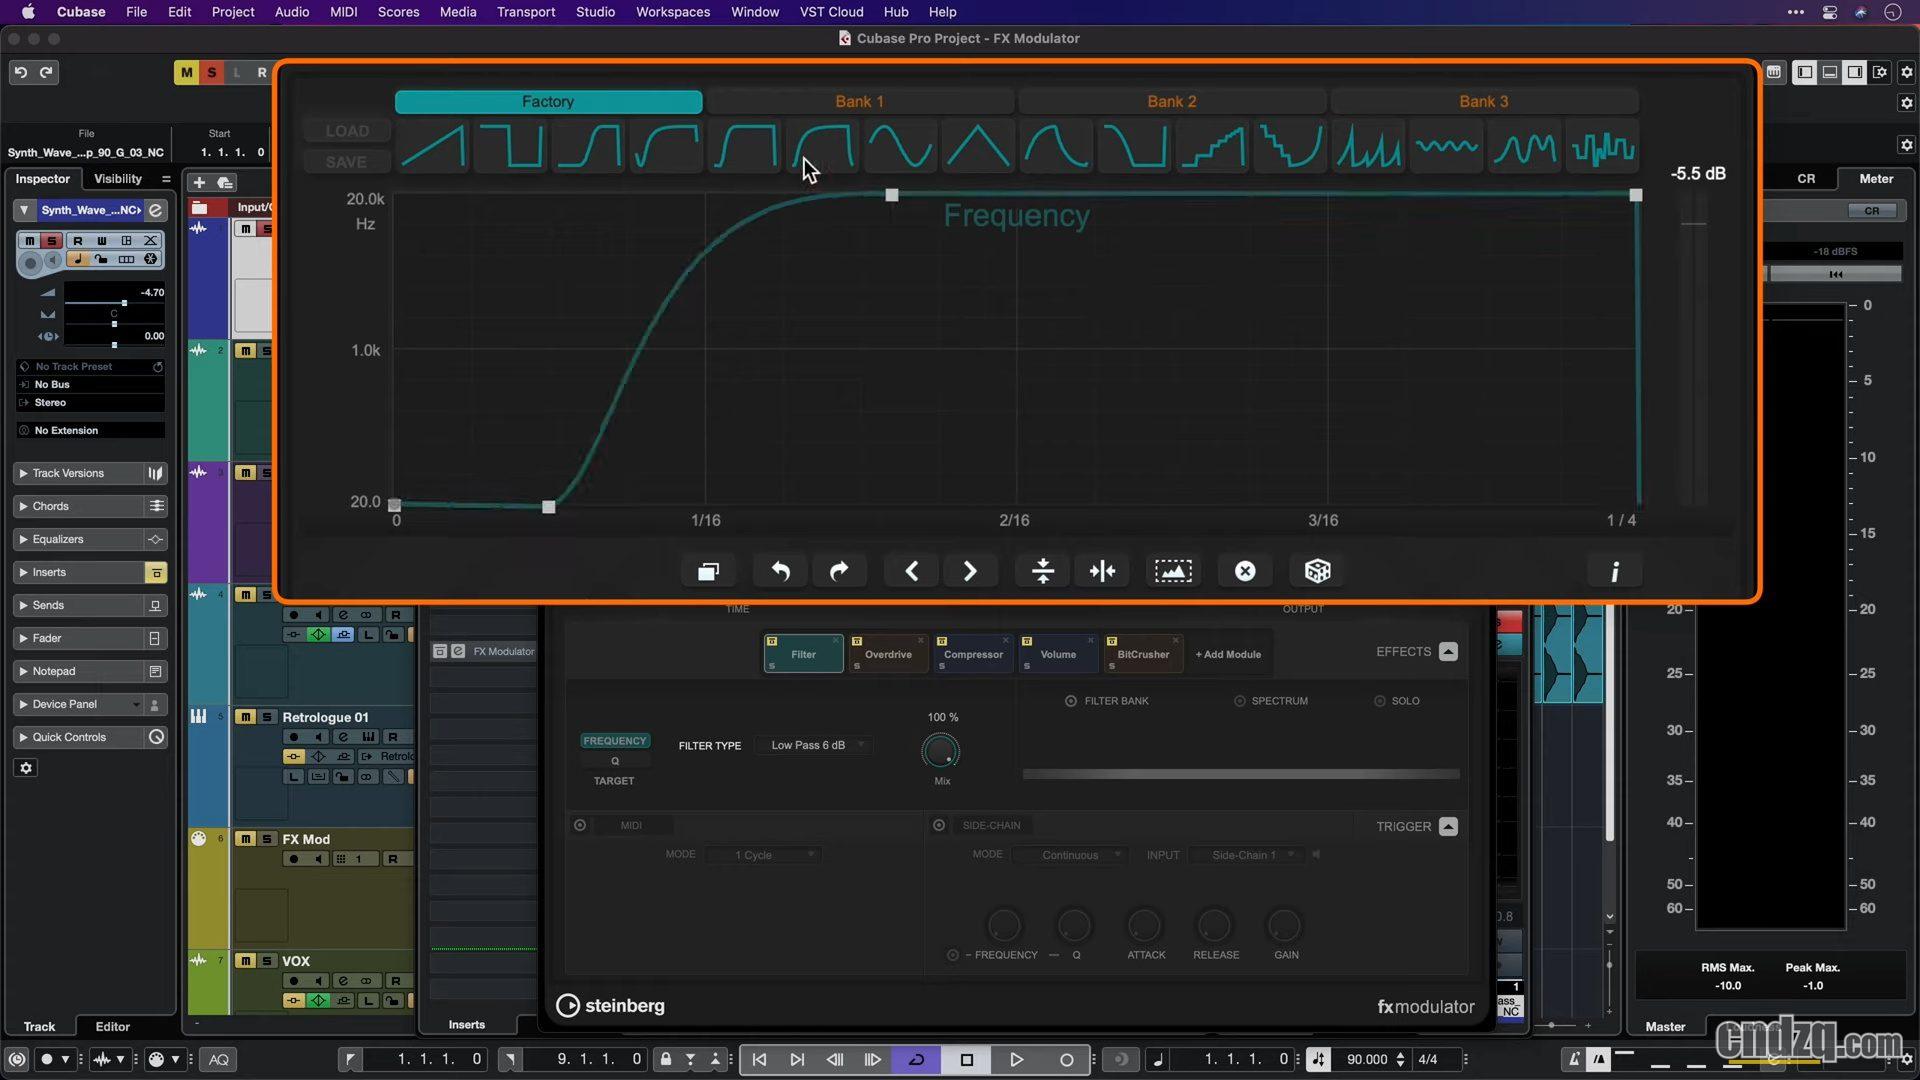This screenshot has width=1920, height=1080.
Task: Switch to the Bank 2 tab
Action: click(x=1171, y=101)
